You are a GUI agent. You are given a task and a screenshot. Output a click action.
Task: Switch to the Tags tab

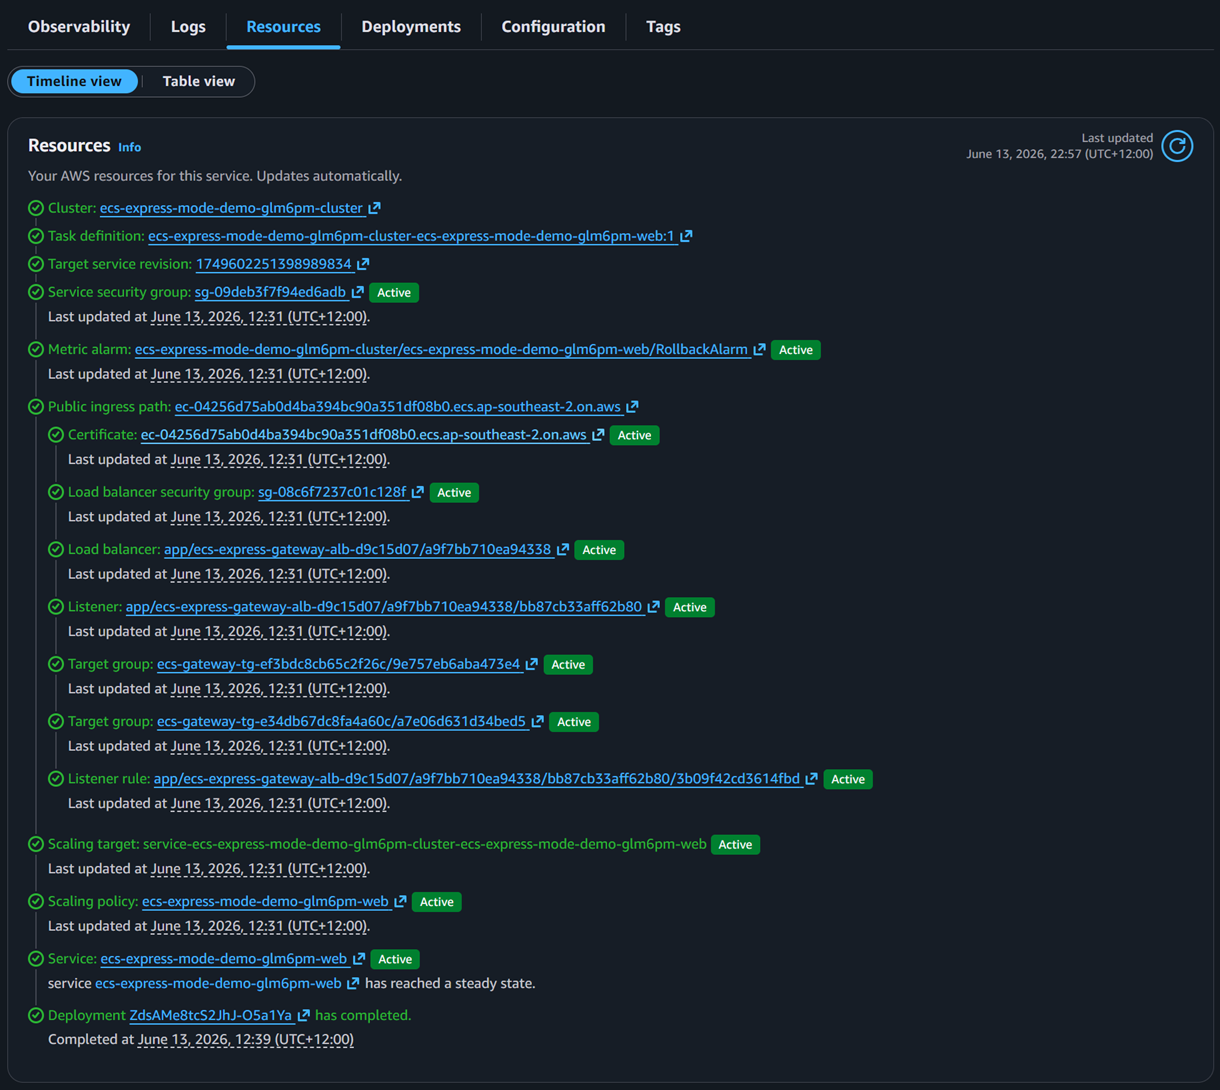[663, 27]
